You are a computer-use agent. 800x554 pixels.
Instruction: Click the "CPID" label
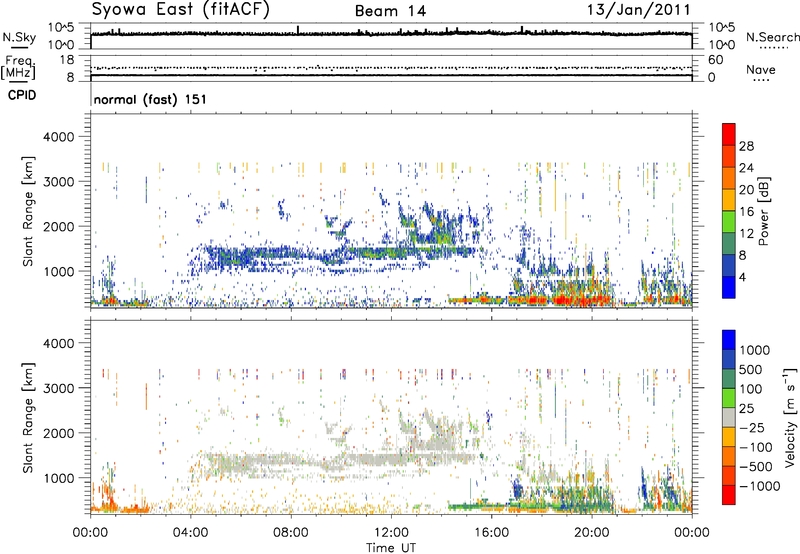tap(22, 95)
